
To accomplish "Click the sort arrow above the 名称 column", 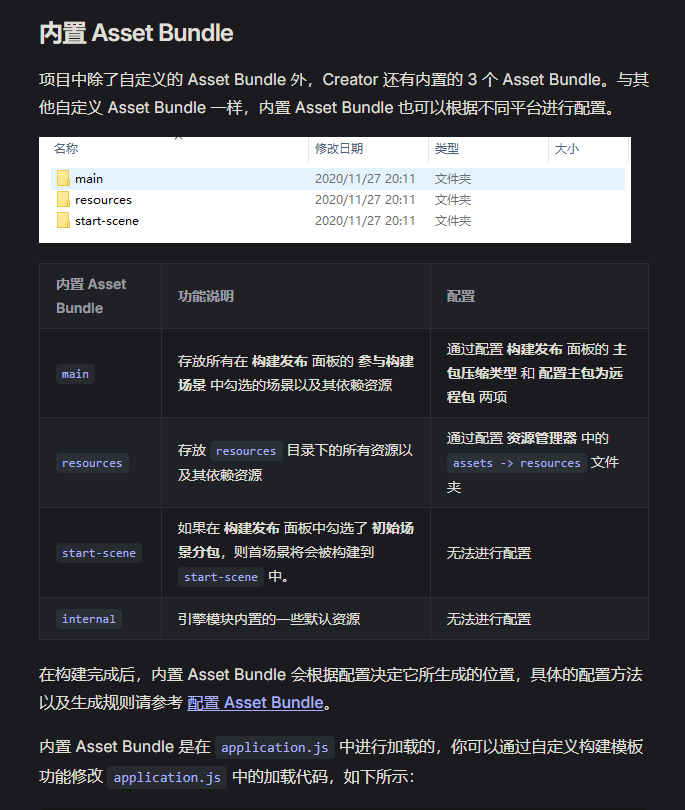I will click(179, 138).
